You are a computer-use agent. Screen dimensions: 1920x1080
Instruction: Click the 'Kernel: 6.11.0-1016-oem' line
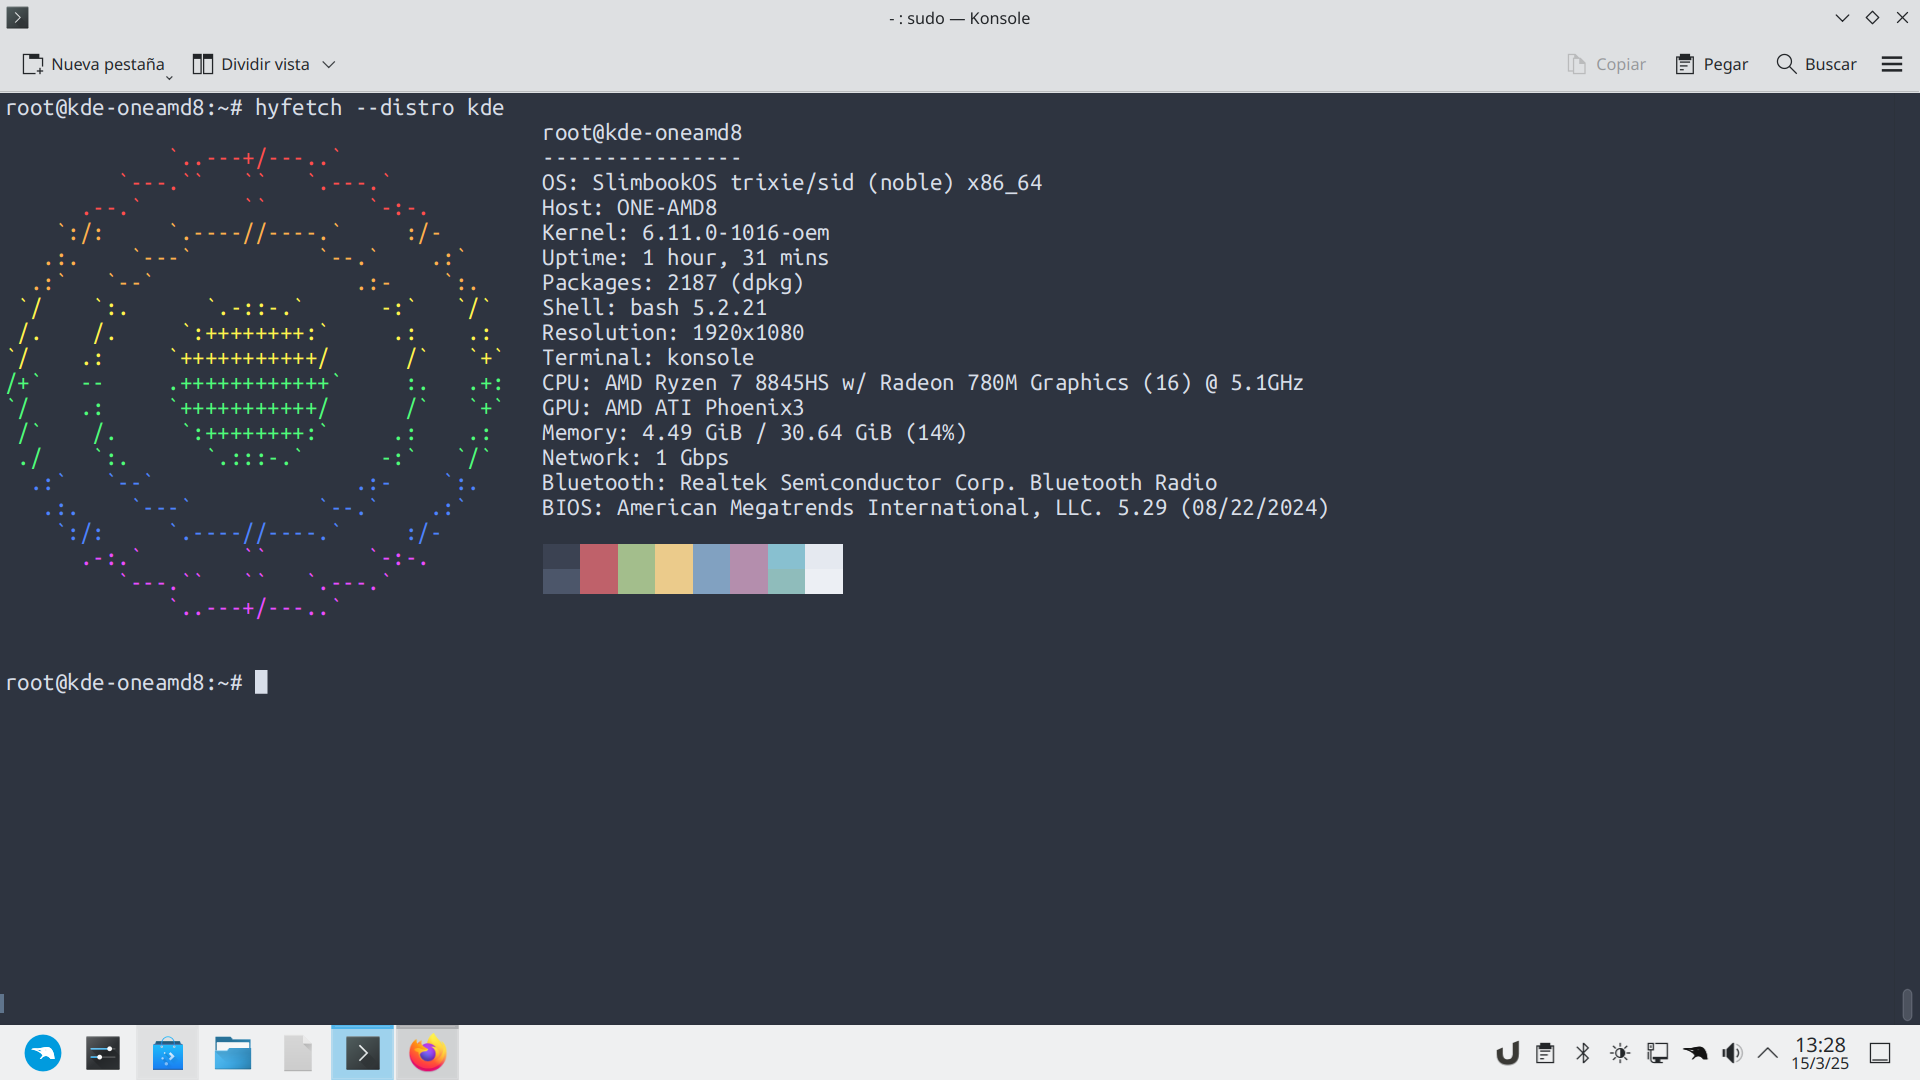(x=686, y=233)
